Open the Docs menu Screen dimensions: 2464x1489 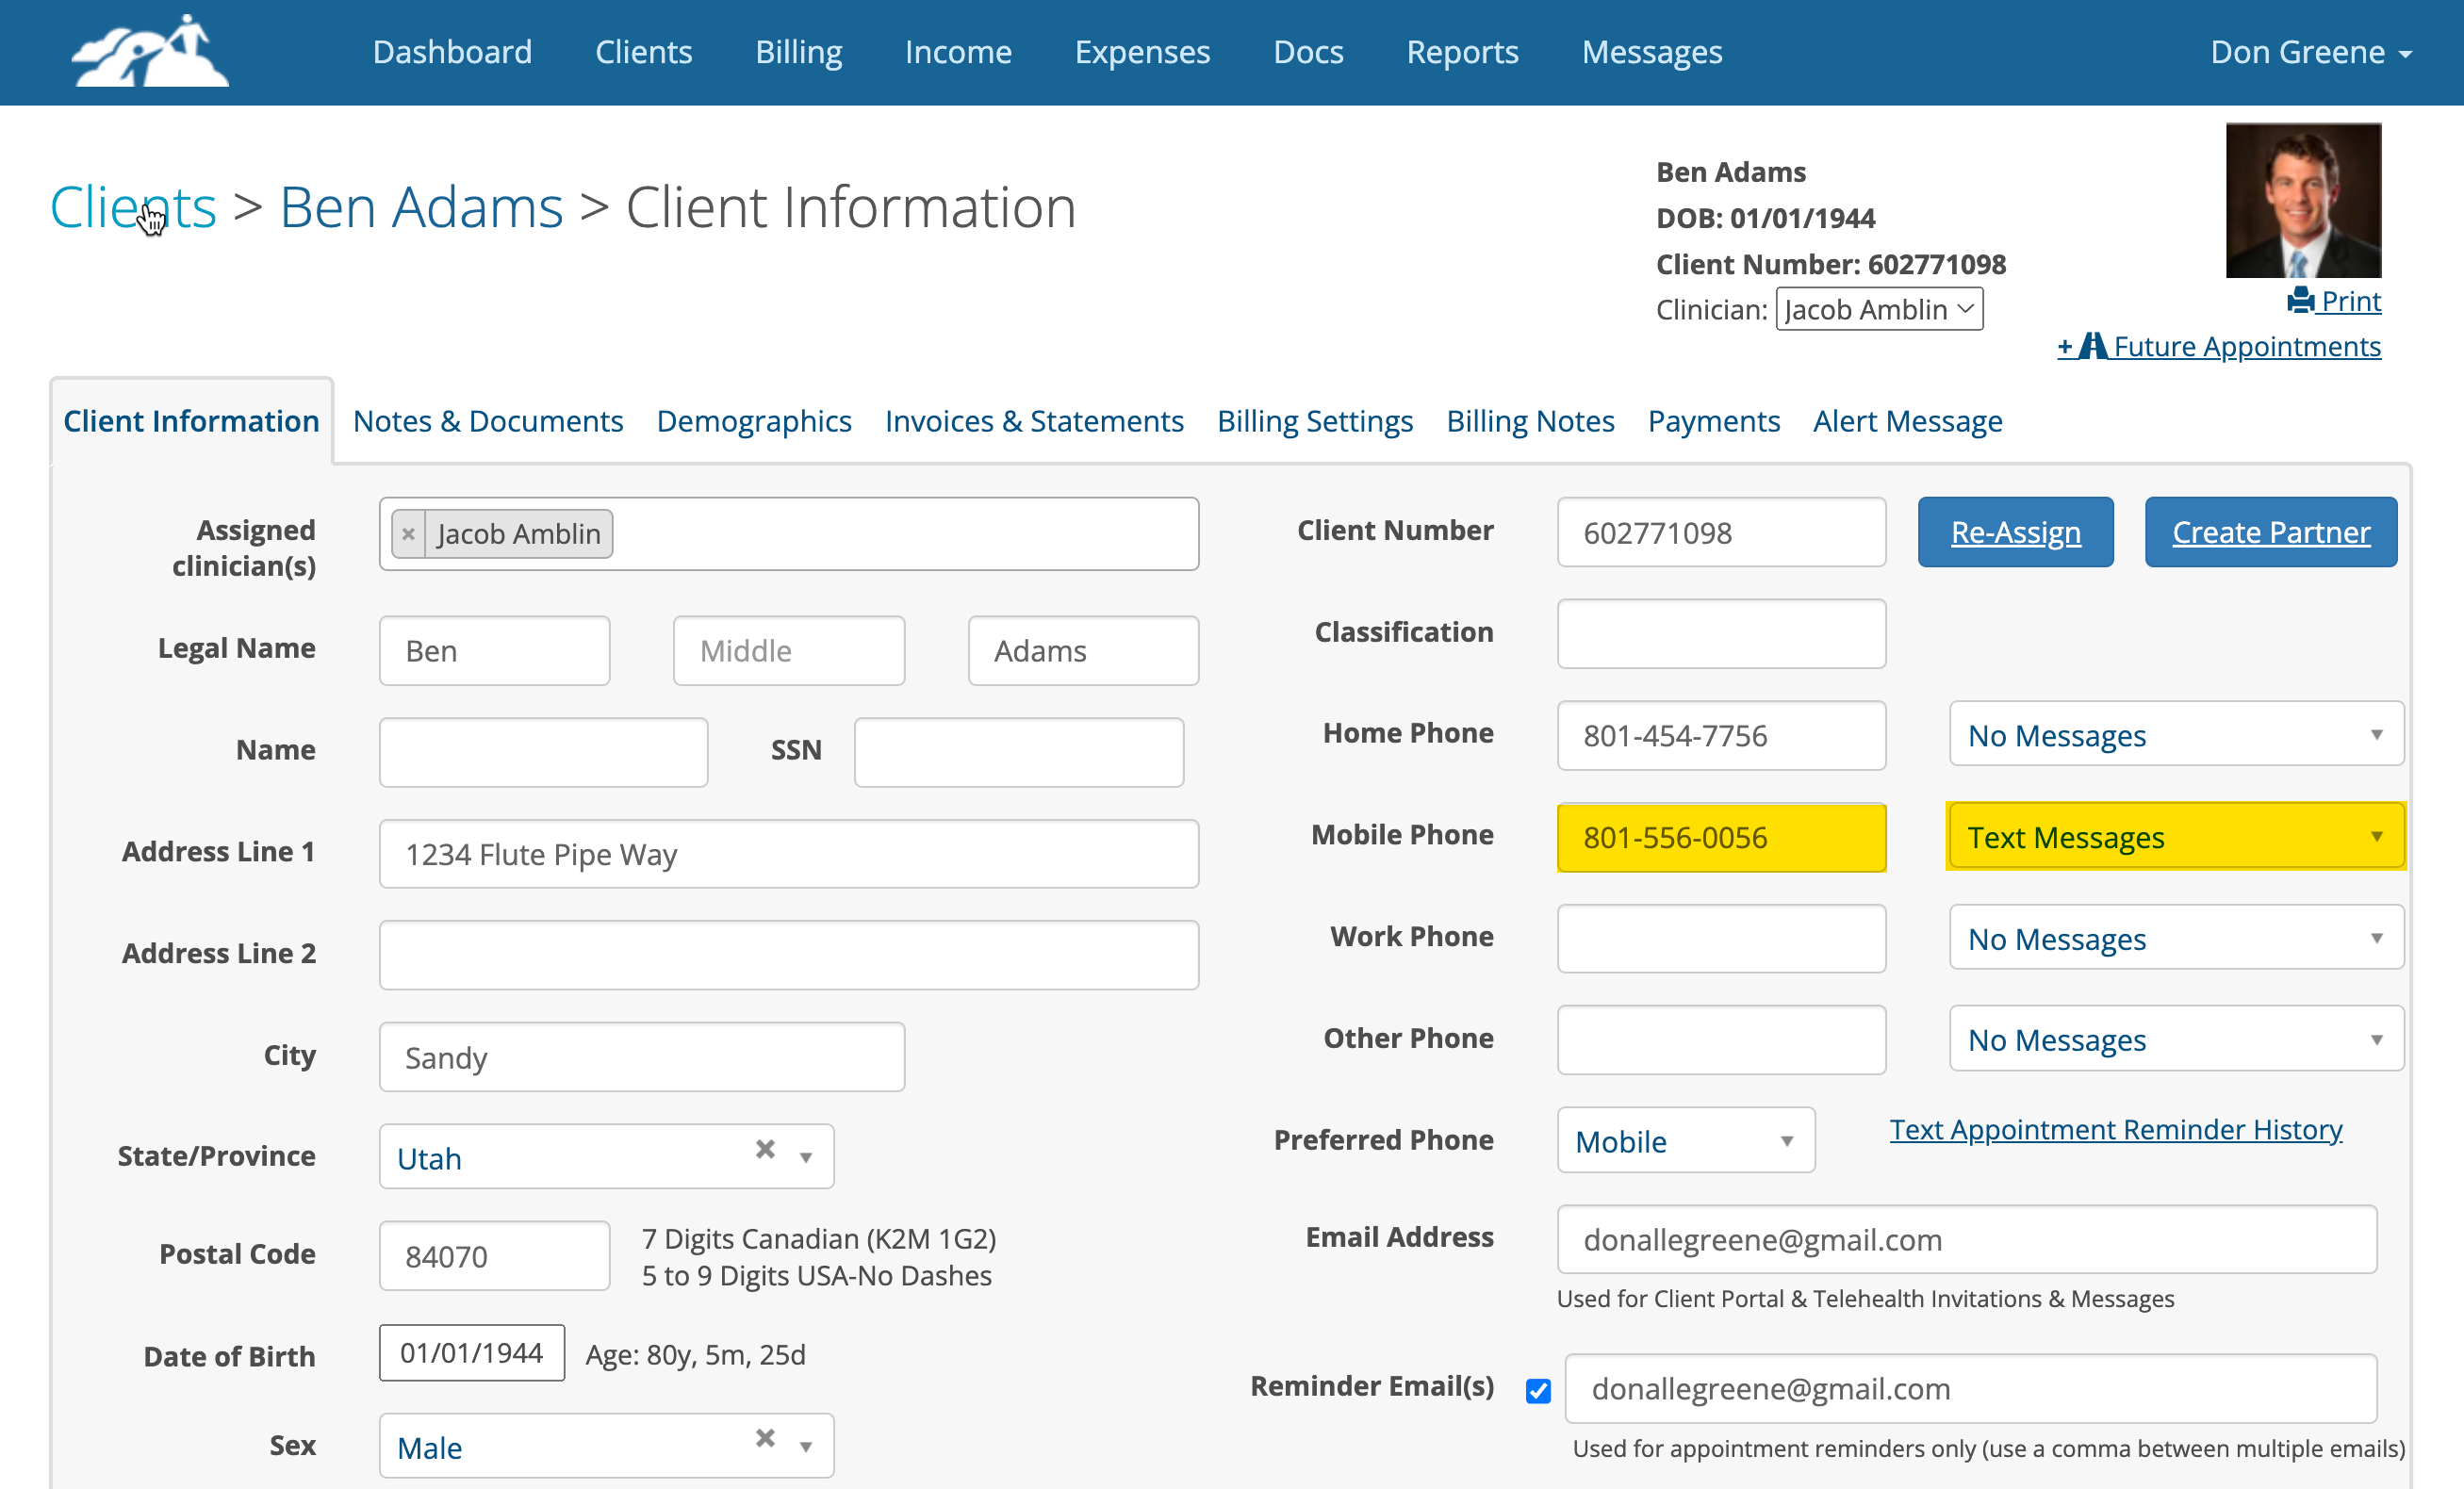tap(1308, 51)
